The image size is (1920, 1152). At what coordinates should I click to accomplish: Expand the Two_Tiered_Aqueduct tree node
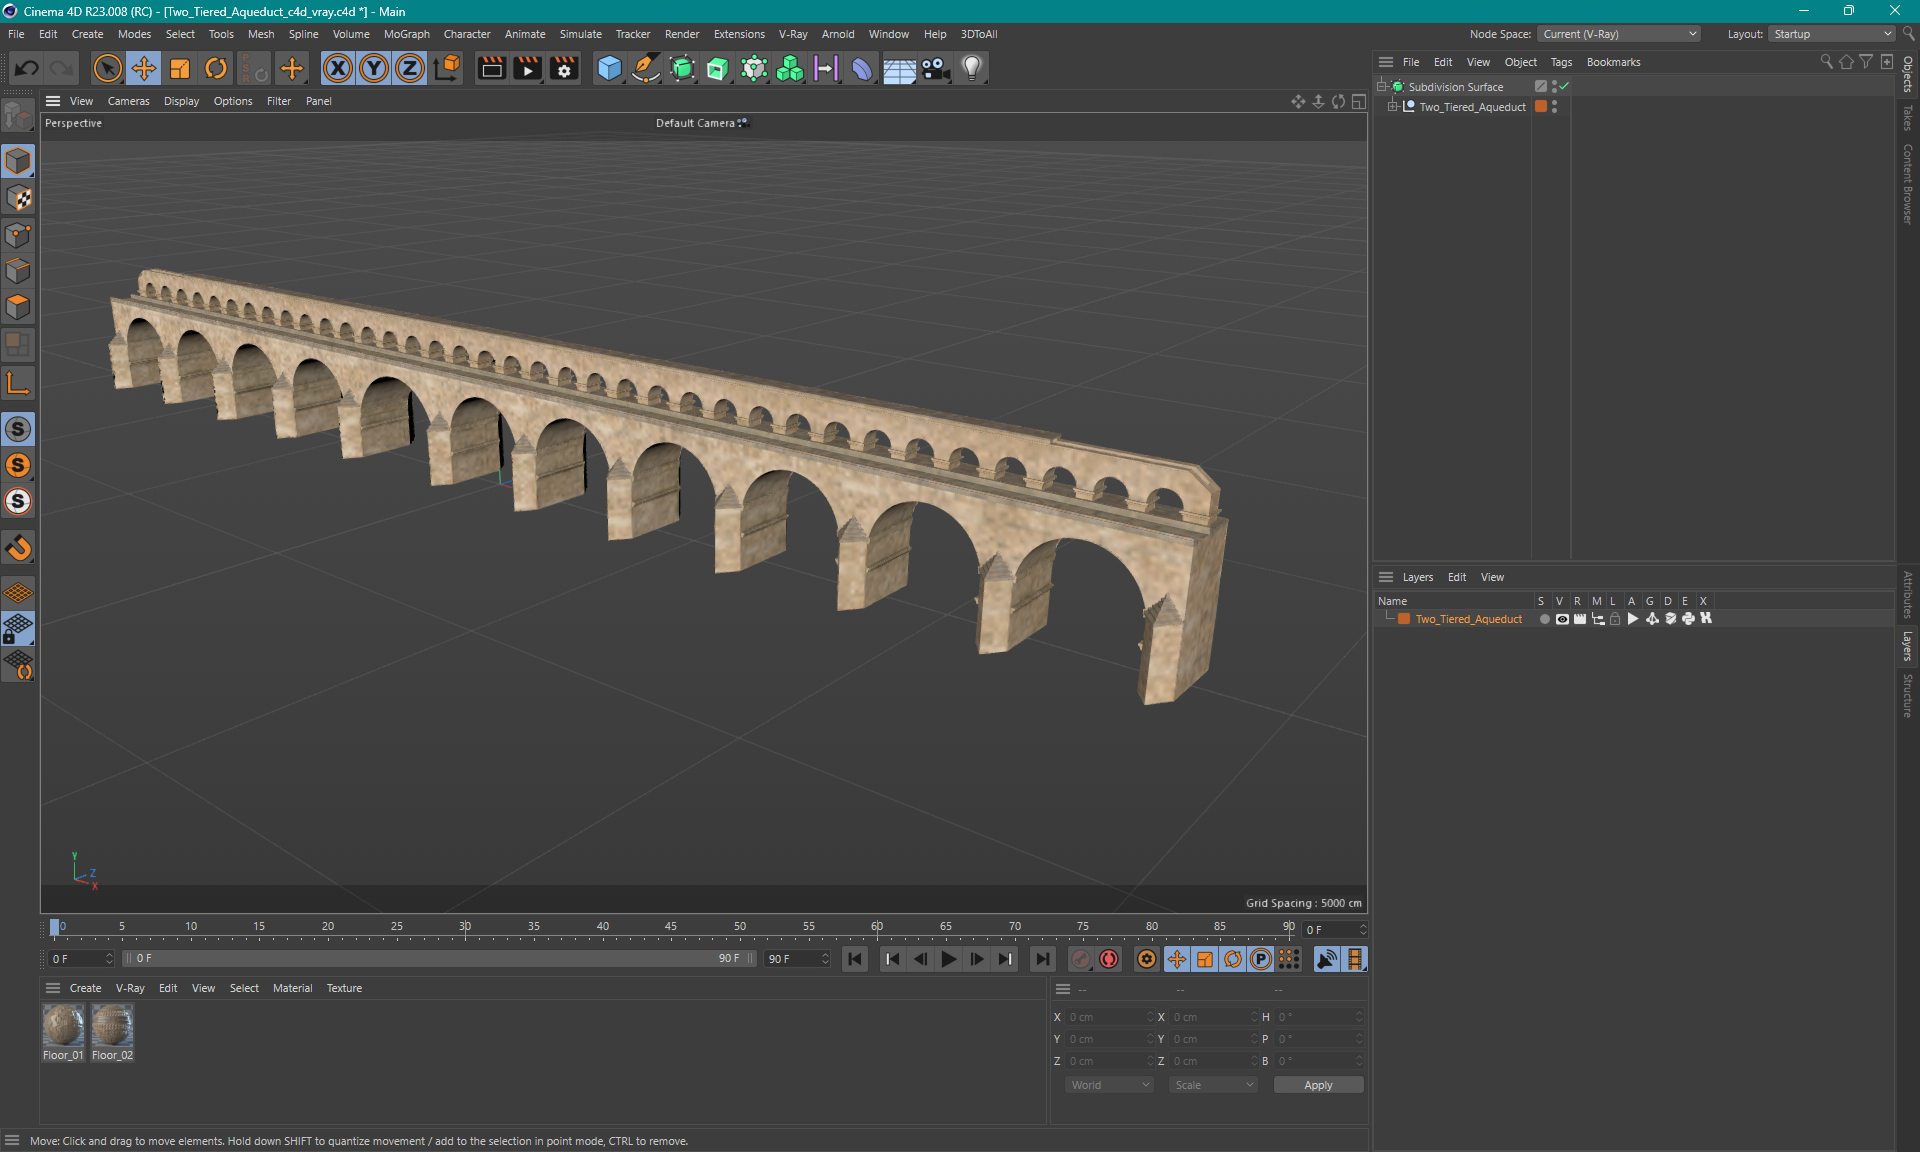[x=1392, y=107]
